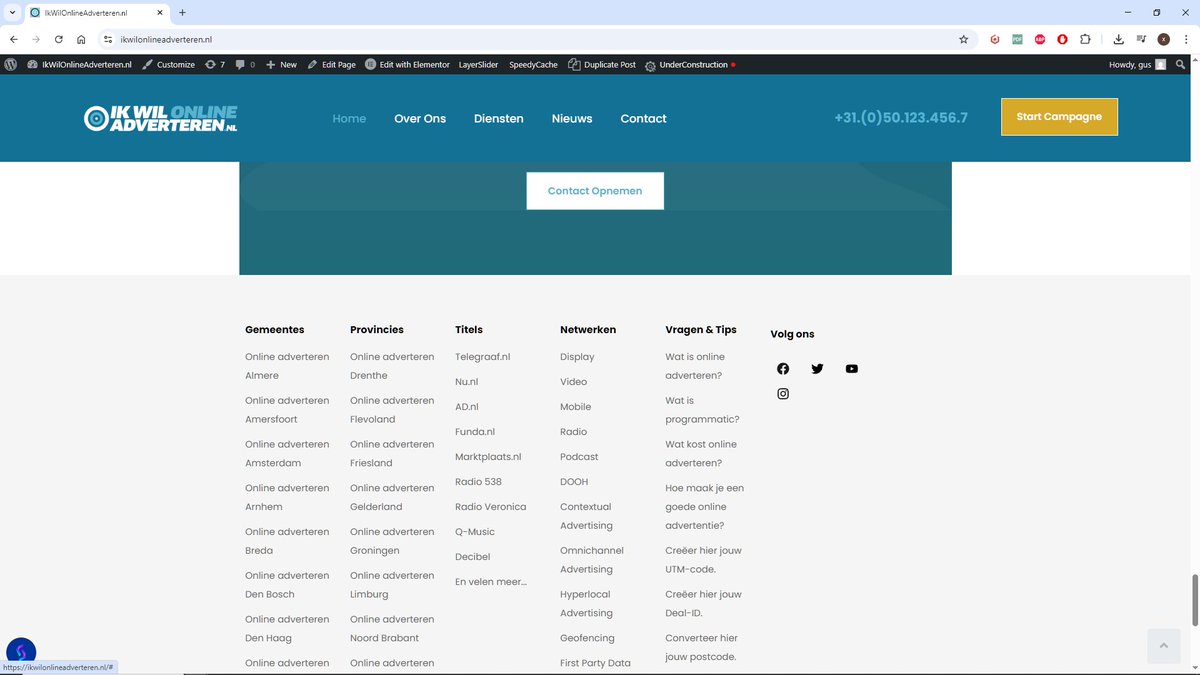The height and width of the screenshot is (675, 1200).
Task: Open the Adblock Plus extension icon
Action: (1040, 39)
